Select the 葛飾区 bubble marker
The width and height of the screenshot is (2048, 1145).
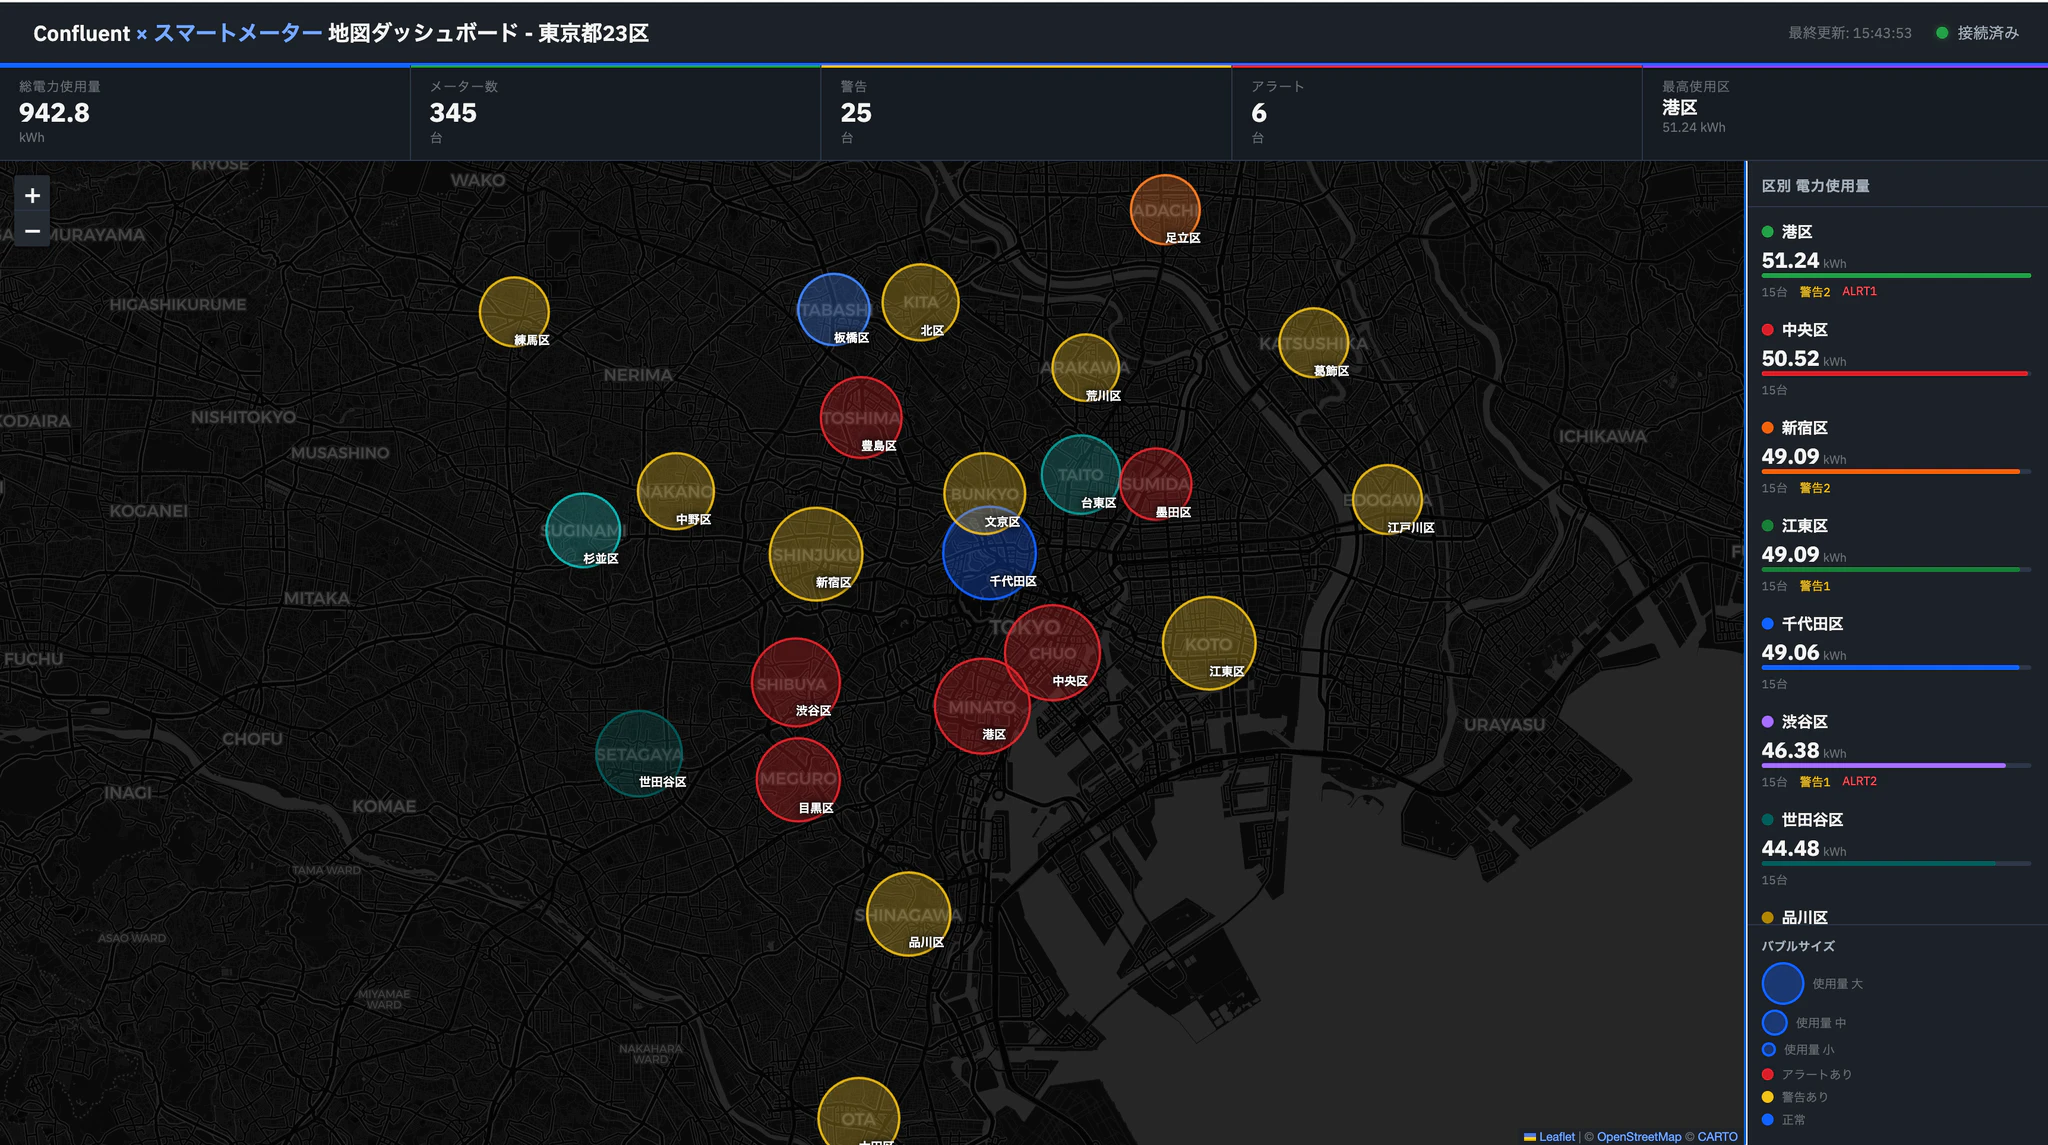pos(1314,343)
